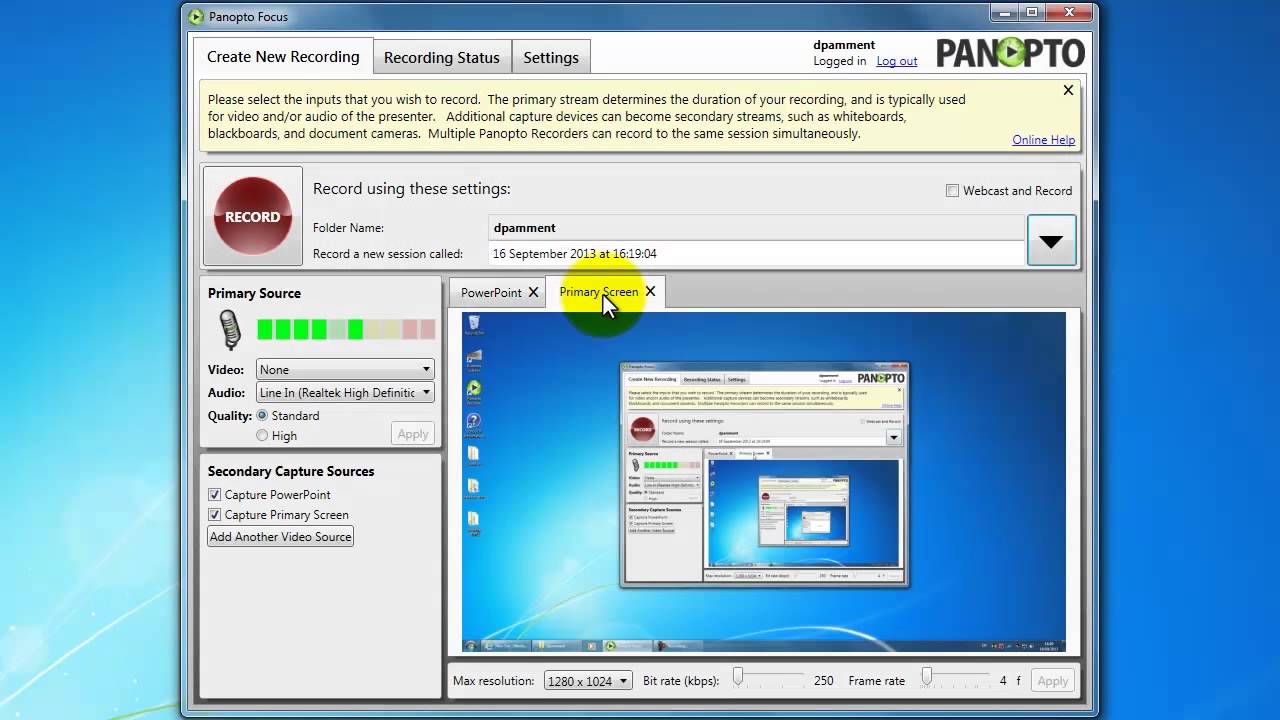Switch to the Recording Status tab
The height and width of the screenshot is (720, 1280).
click(x=441, y=57)
